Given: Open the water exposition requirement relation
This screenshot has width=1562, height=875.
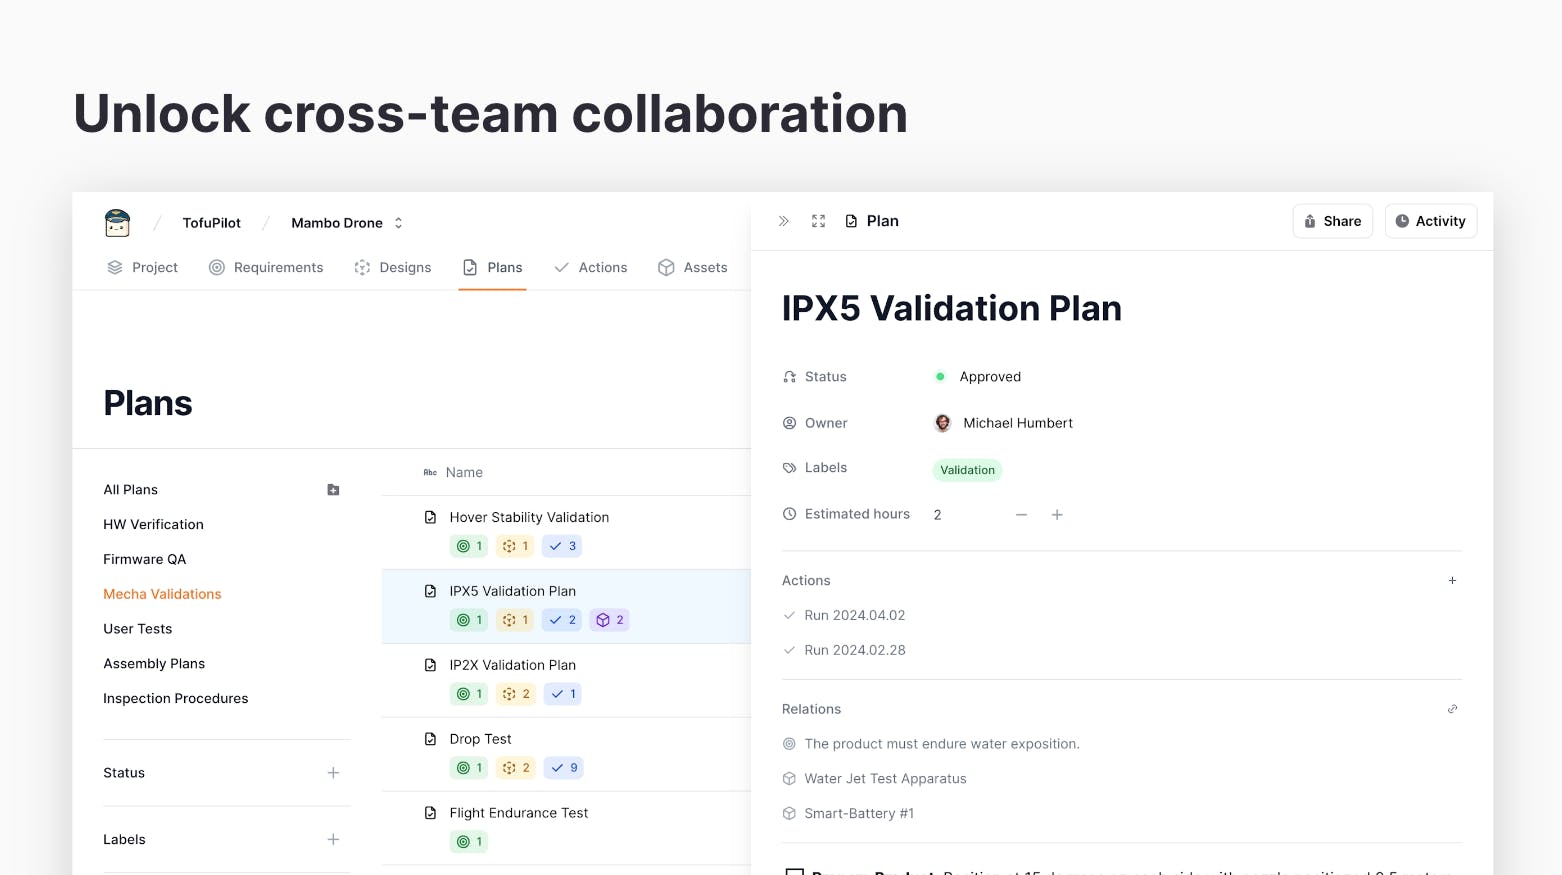Looking at the screenshot, I should (942, 744).
